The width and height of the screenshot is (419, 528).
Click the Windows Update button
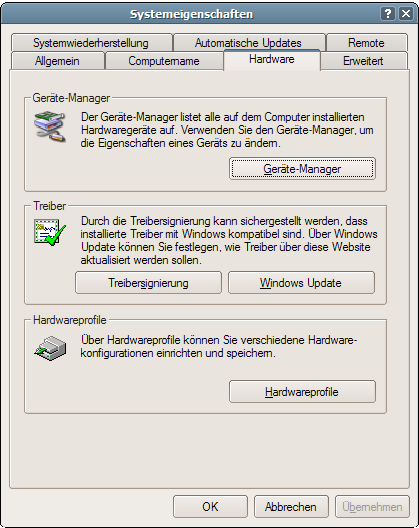coord(301,283)
